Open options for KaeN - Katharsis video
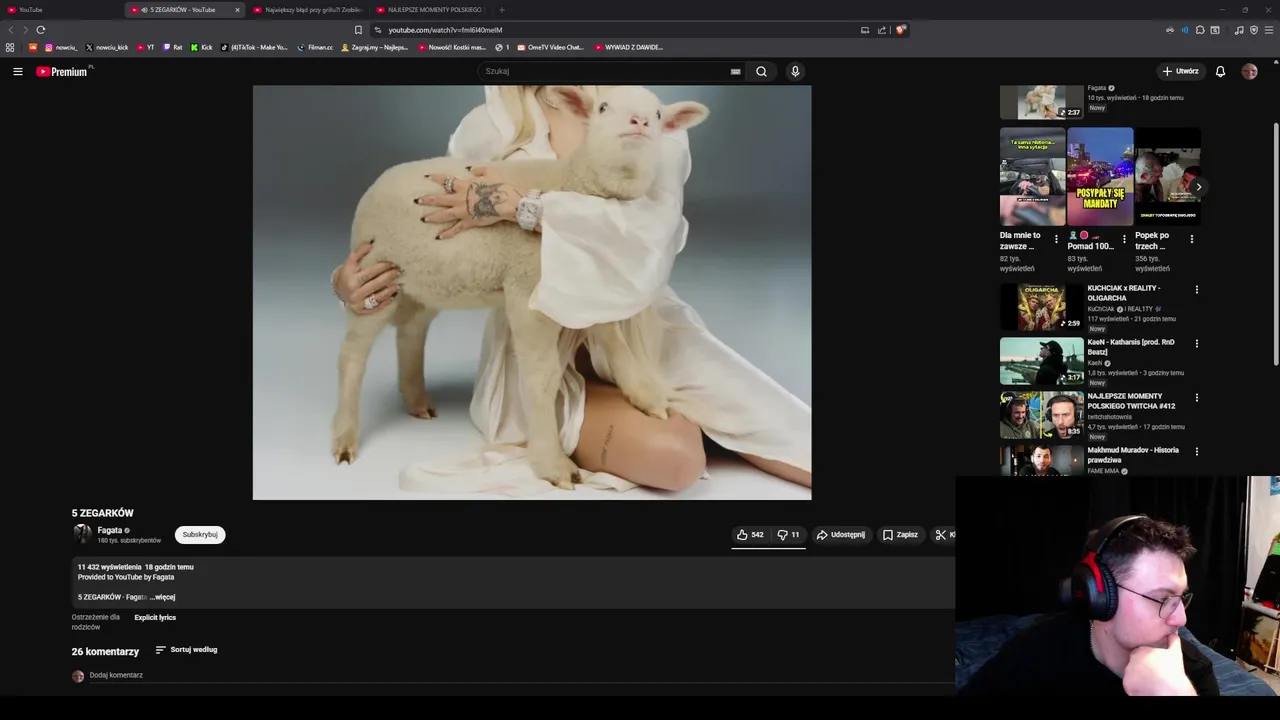This screenshot has width=1280, height=720. click(1196, 344)
